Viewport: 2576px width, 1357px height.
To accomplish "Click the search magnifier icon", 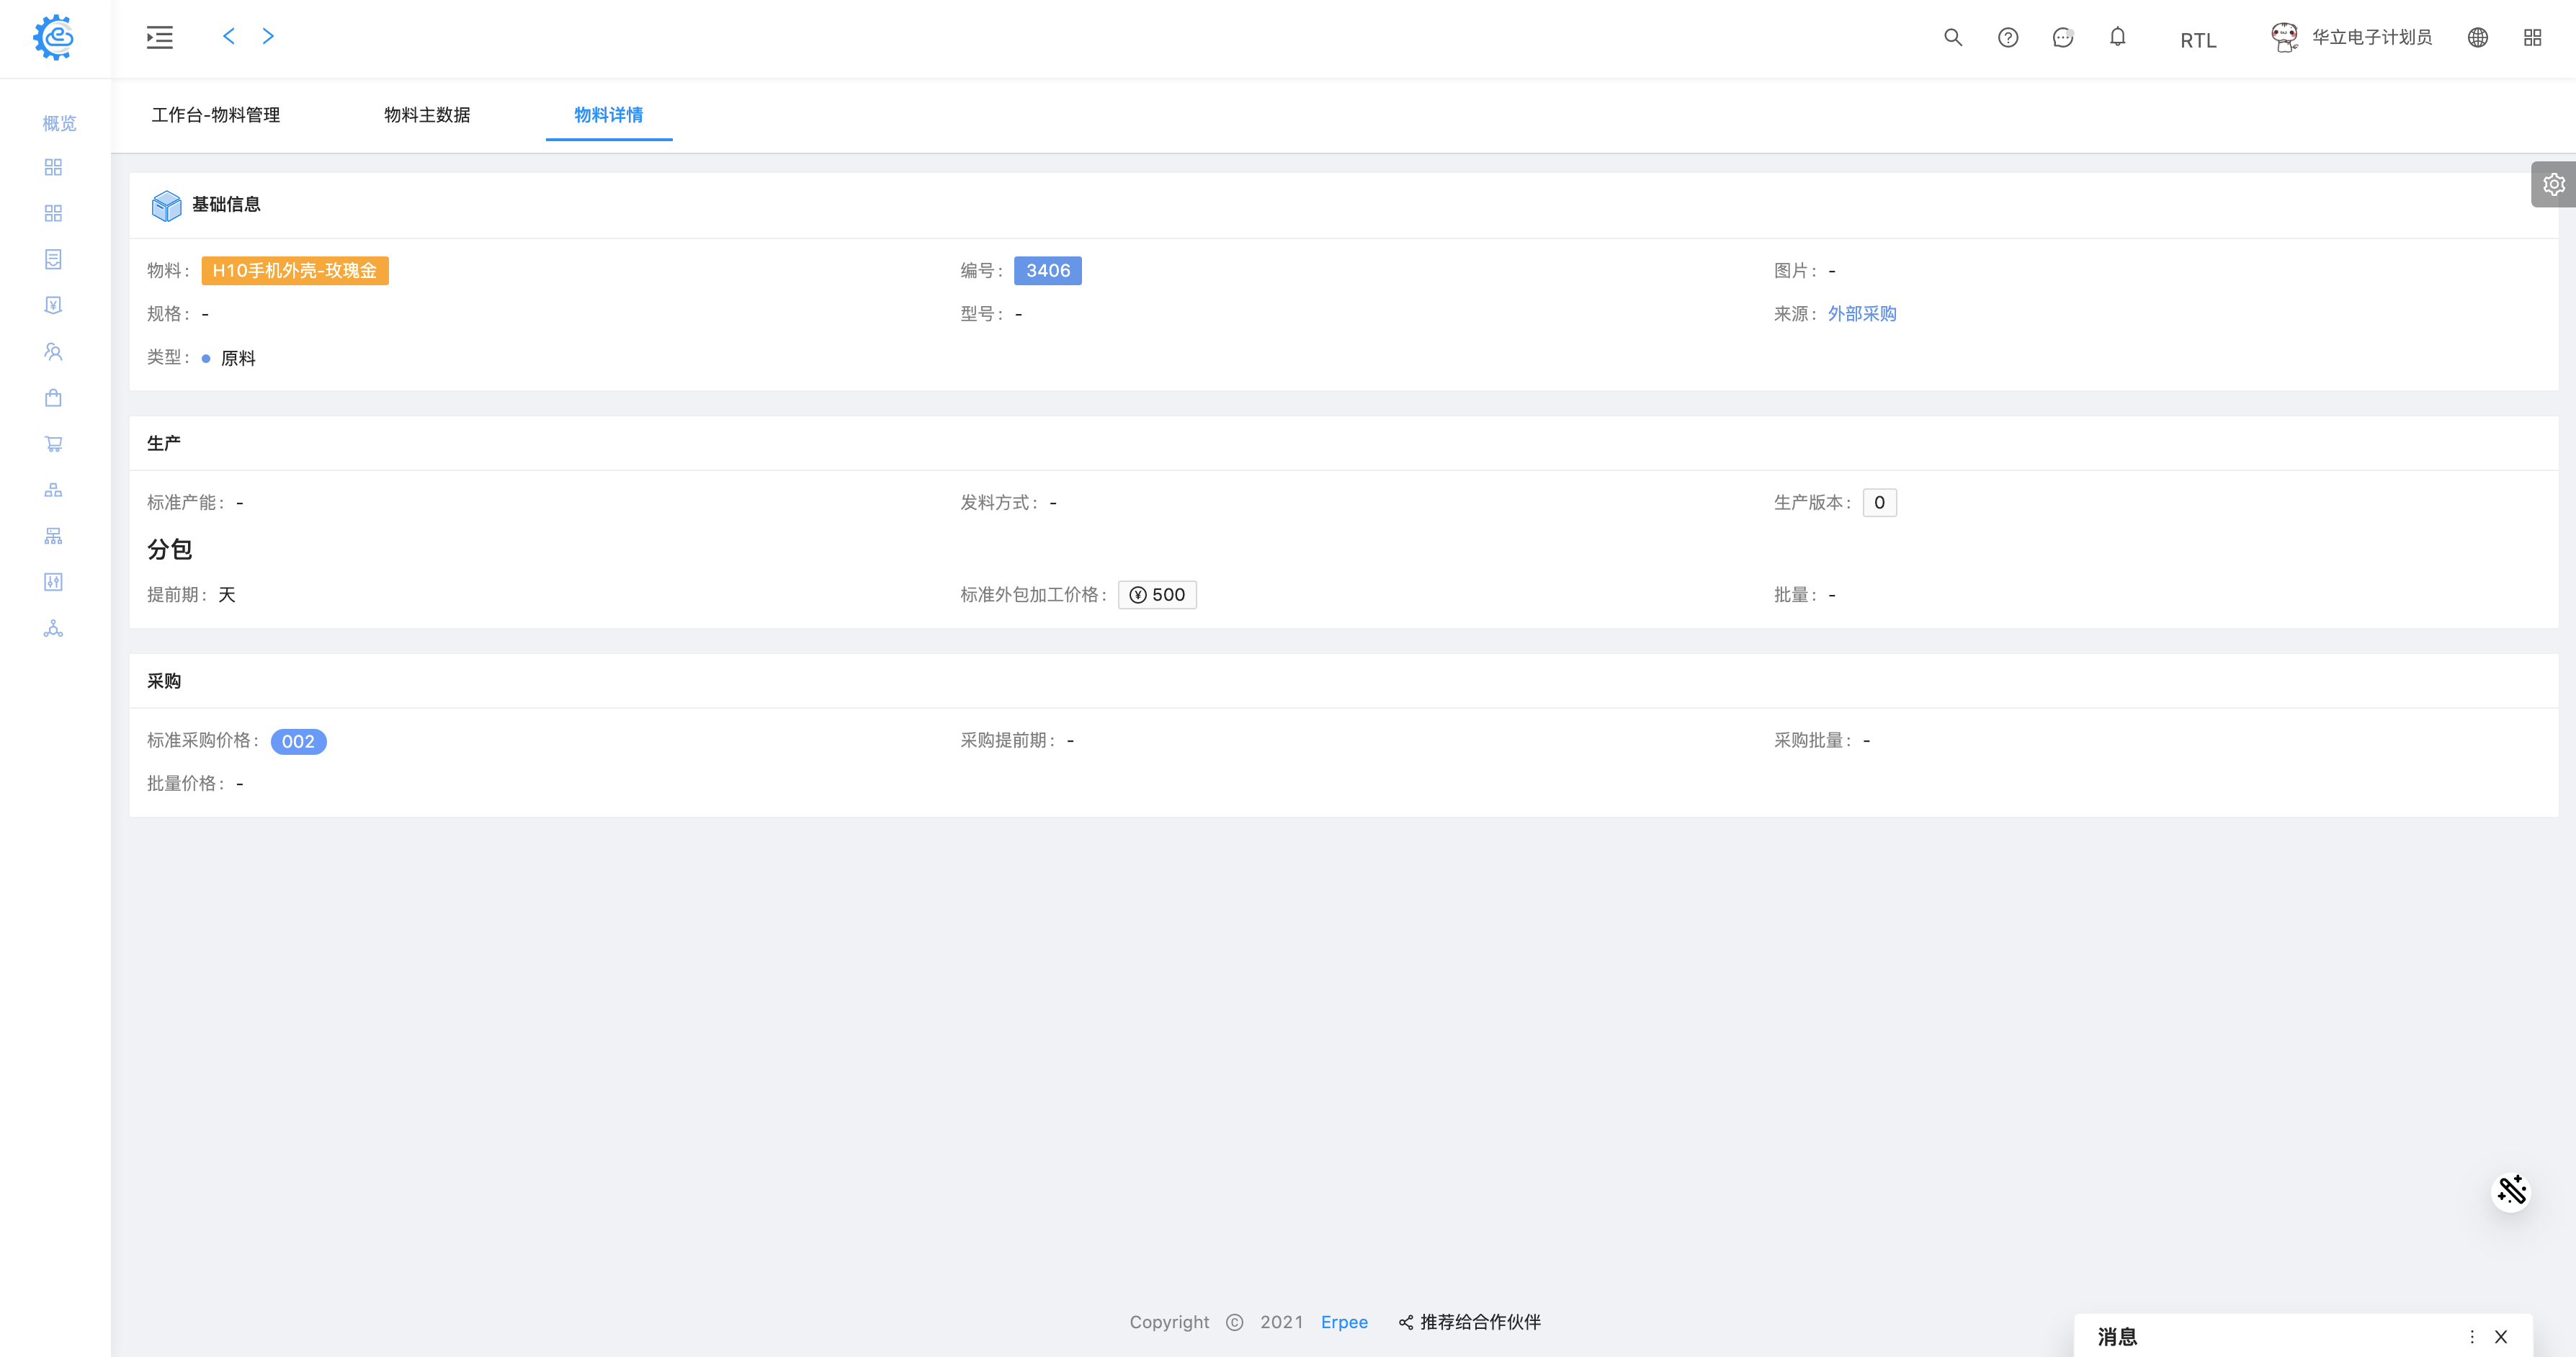I will point(1952,37).
